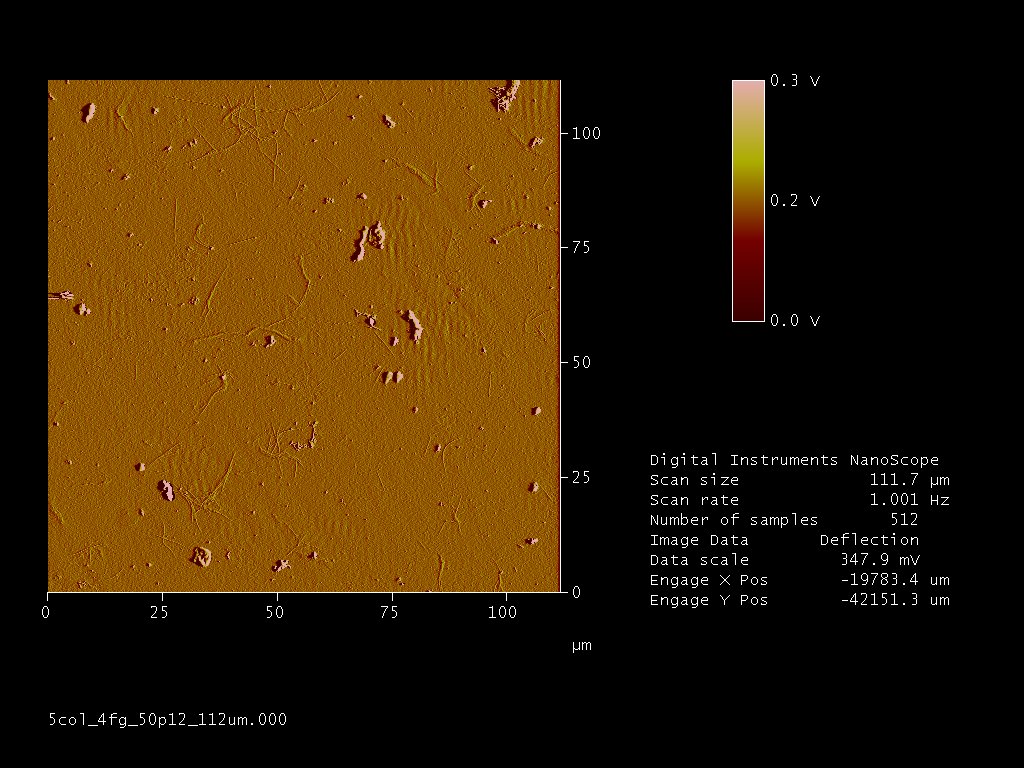The width and height of the screenshot is (1024, 768).
Task: Click the 'Data scale' label
Action: pyautogui.click(x=699, y=560)
